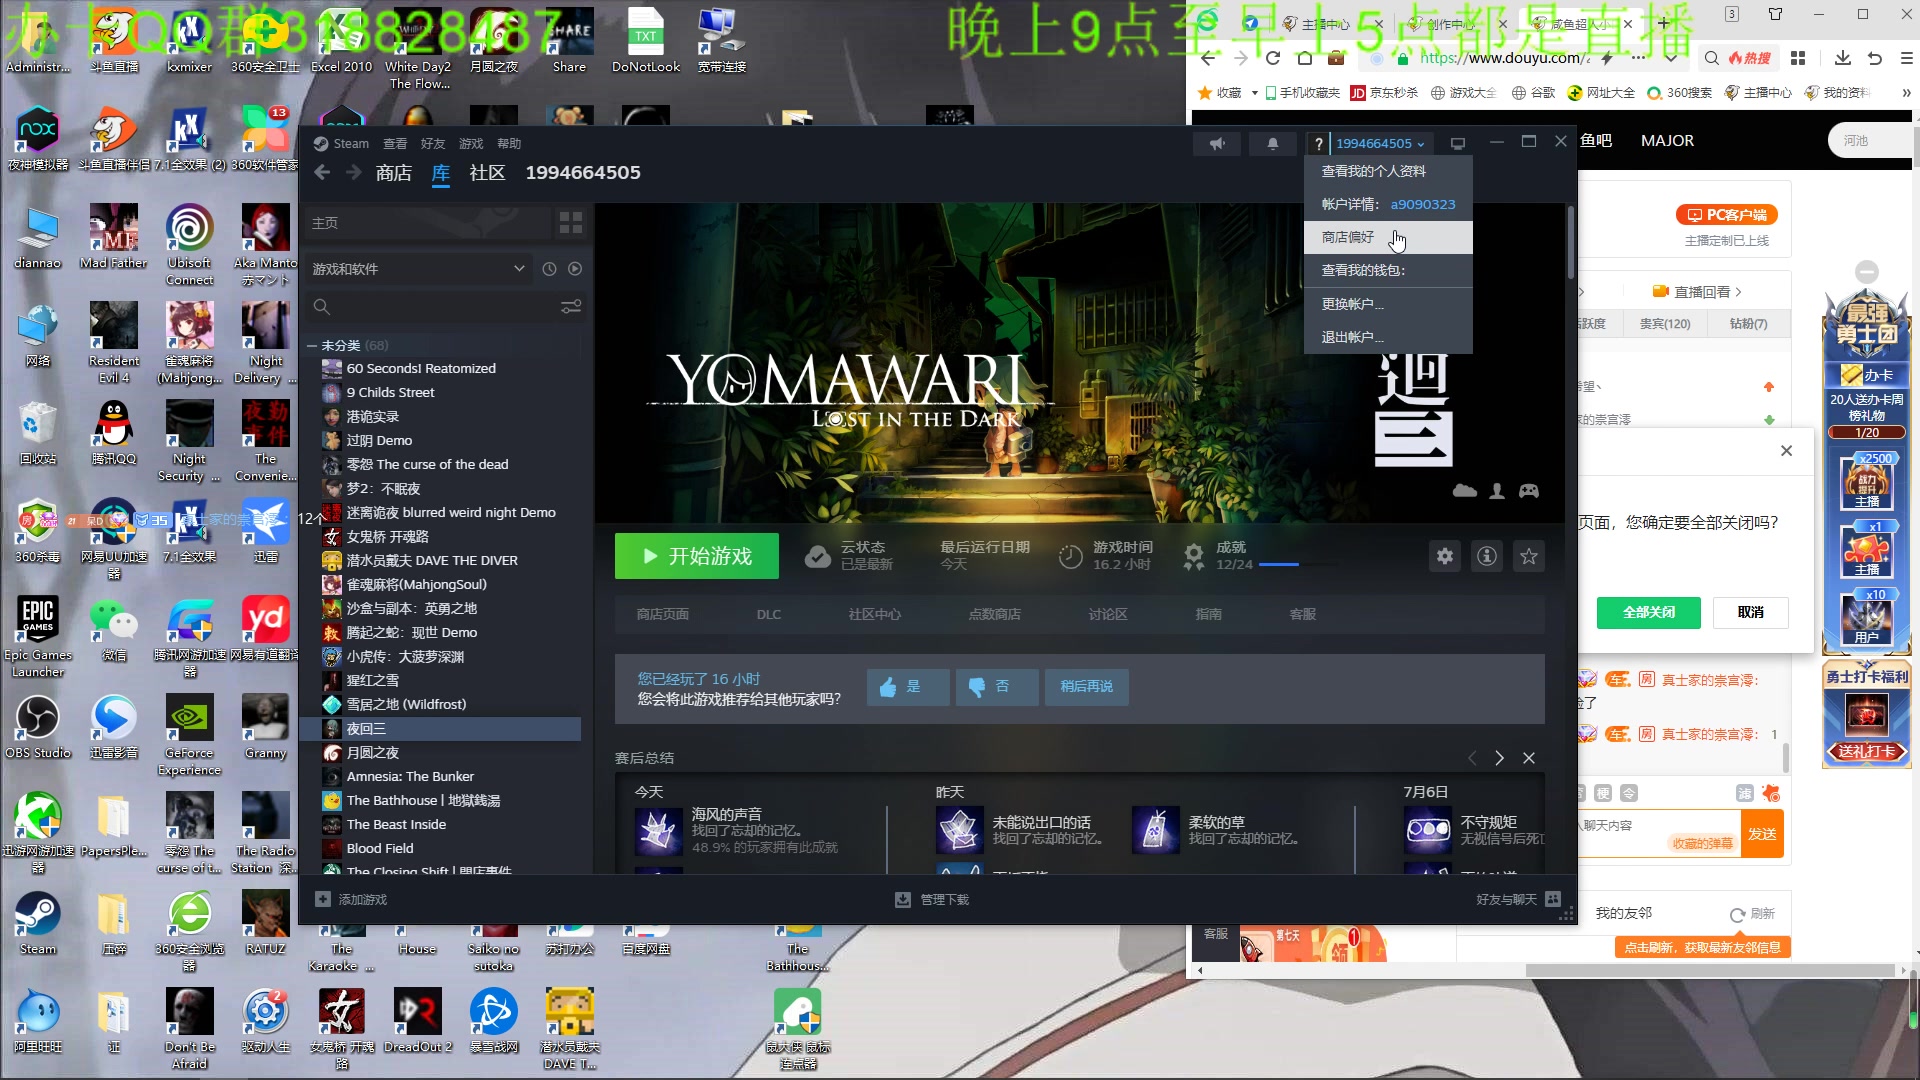Click Steam grid/list view toggle icon

click(571, 222)
